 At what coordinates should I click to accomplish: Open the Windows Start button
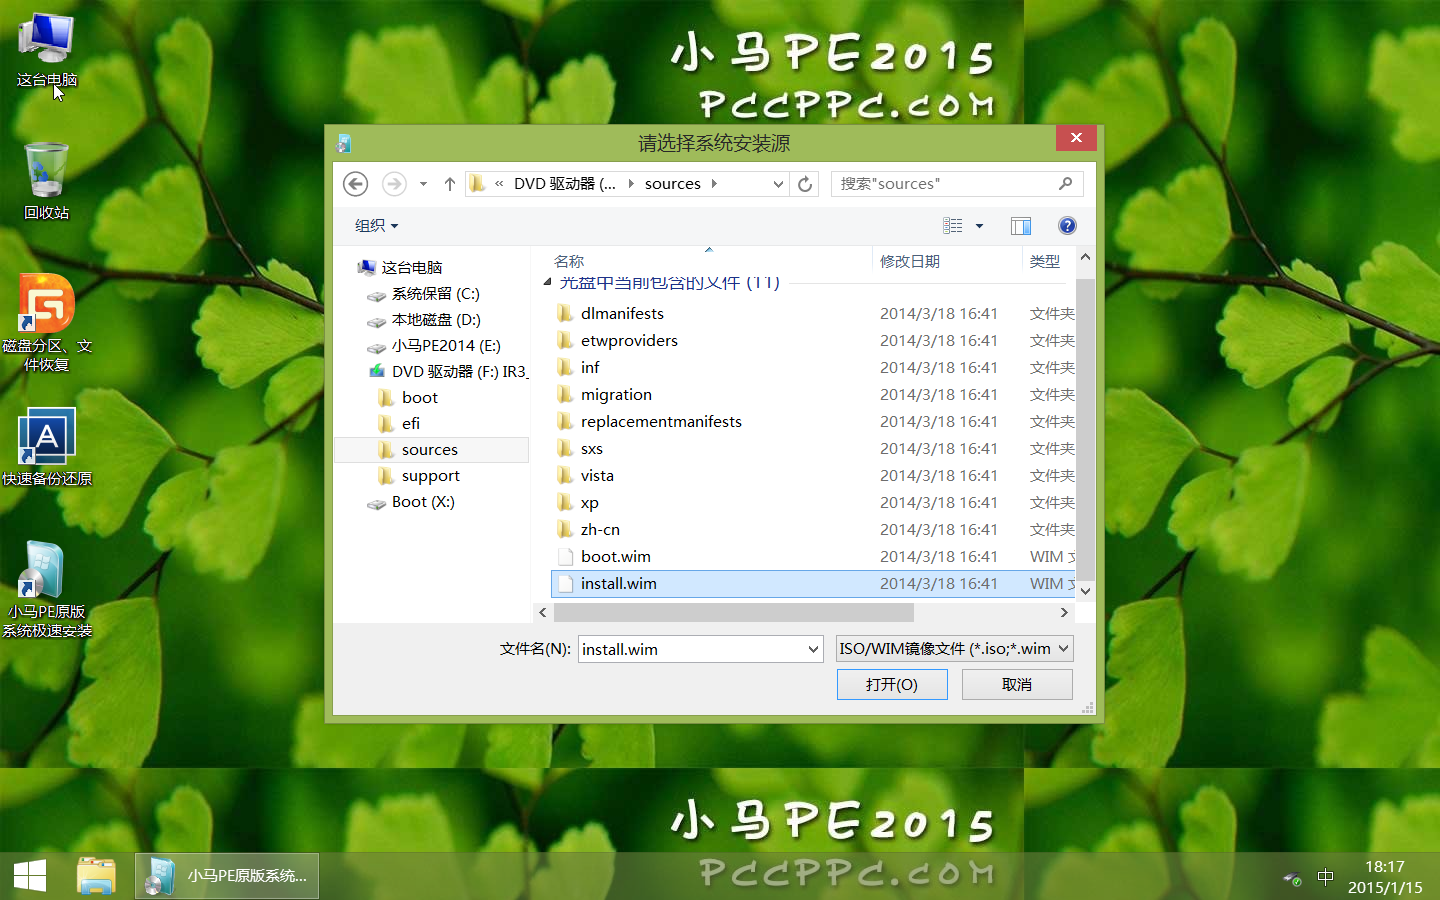30,876
